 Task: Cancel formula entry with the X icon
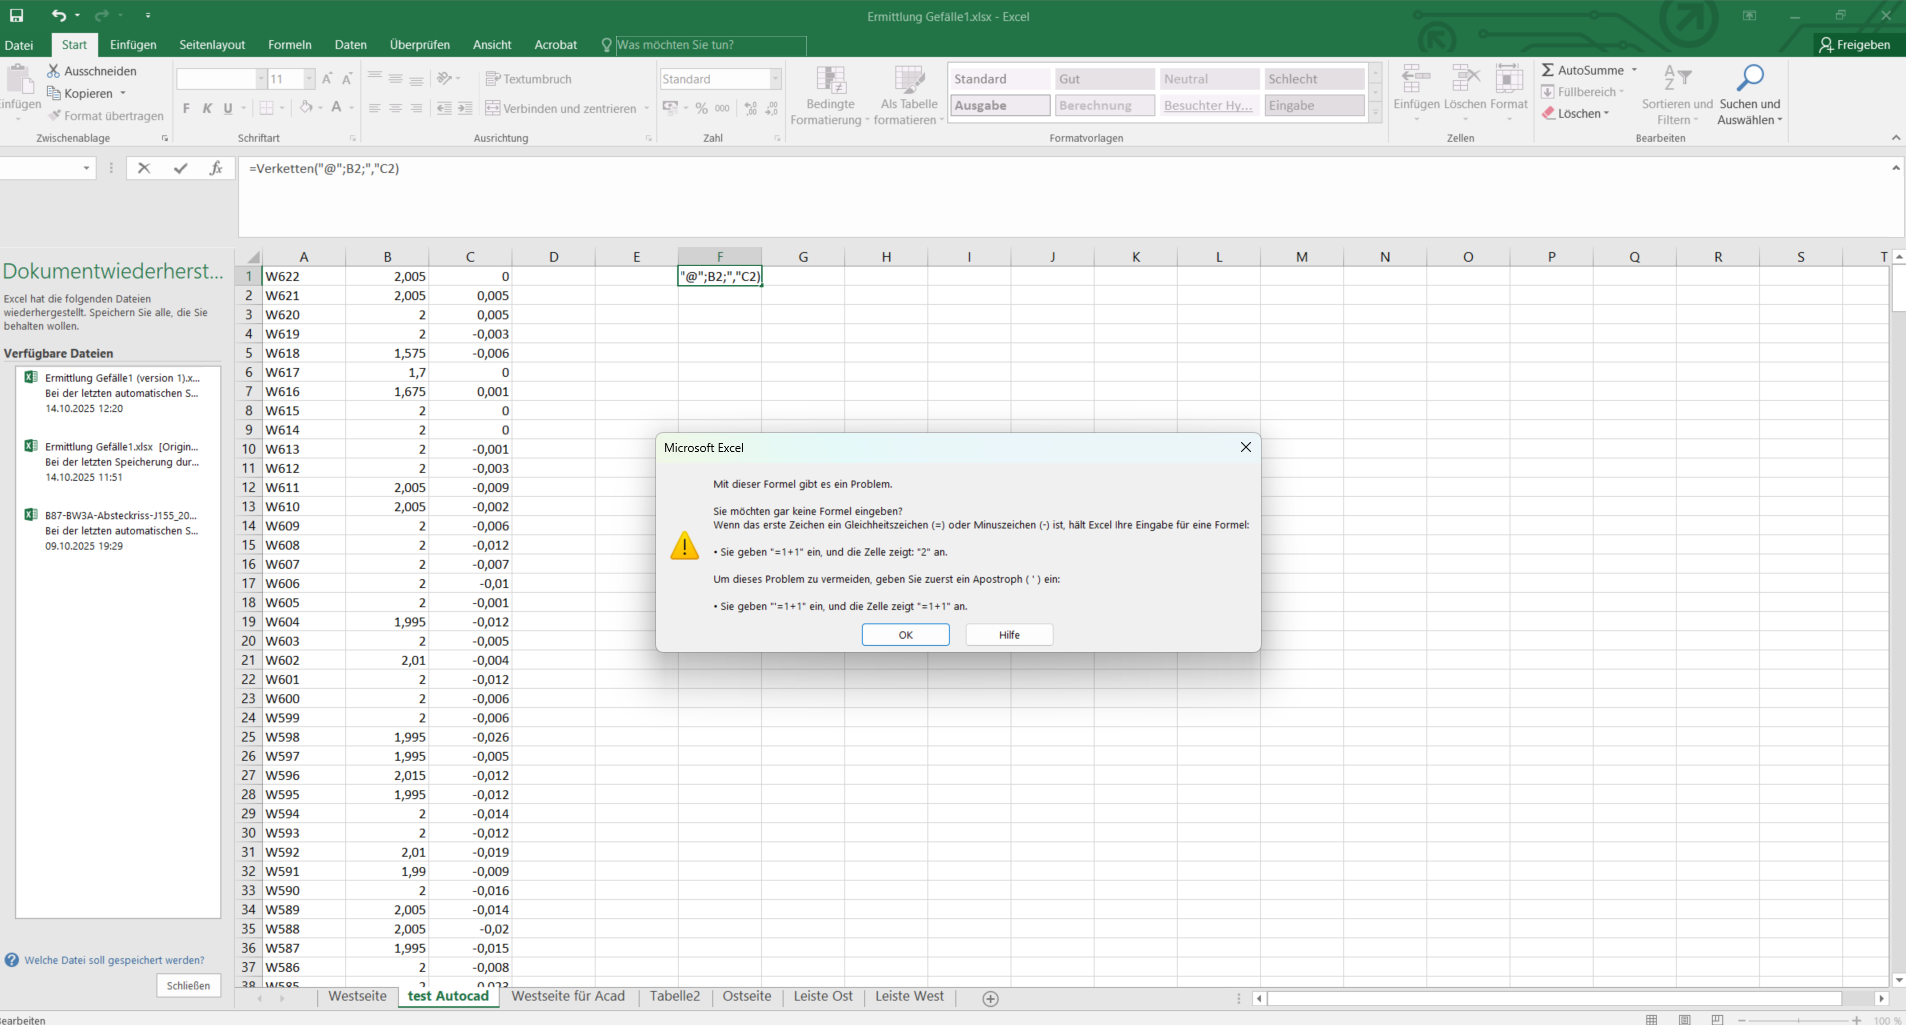144,168
